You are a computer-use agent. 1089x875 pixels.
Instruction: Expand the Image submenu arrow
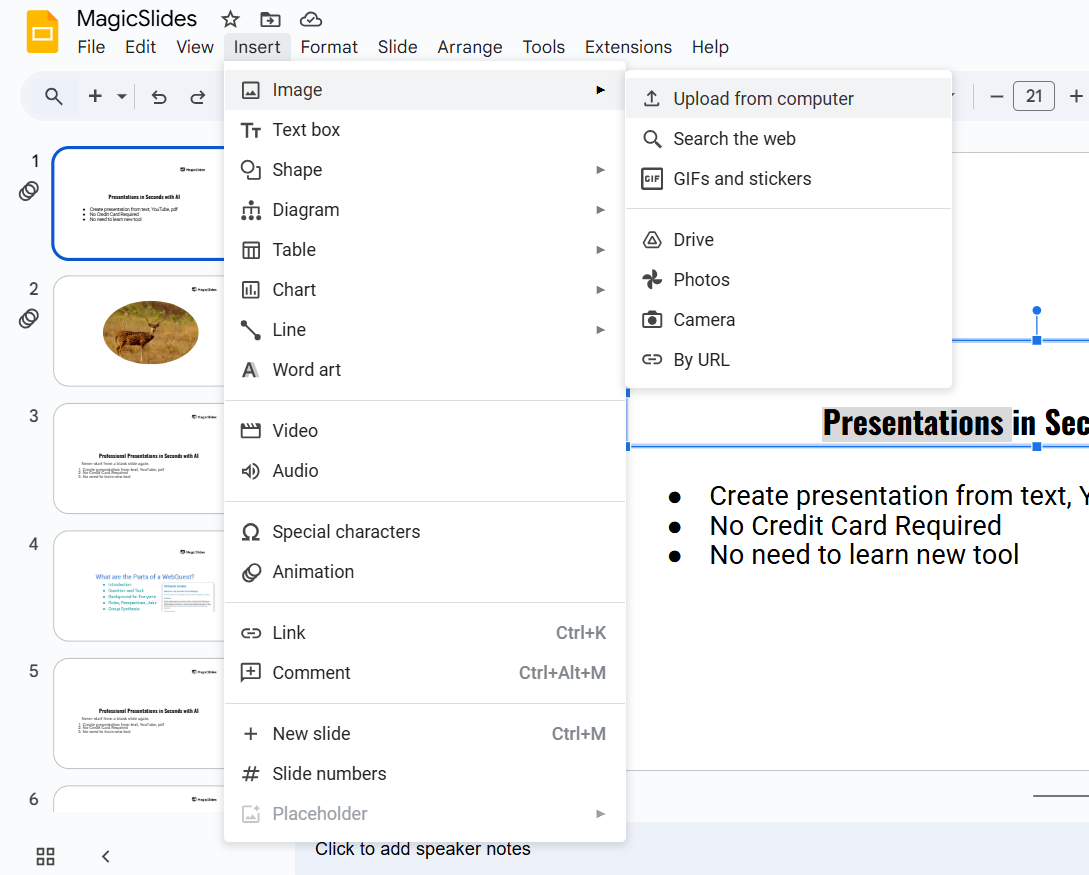(600, 90)
